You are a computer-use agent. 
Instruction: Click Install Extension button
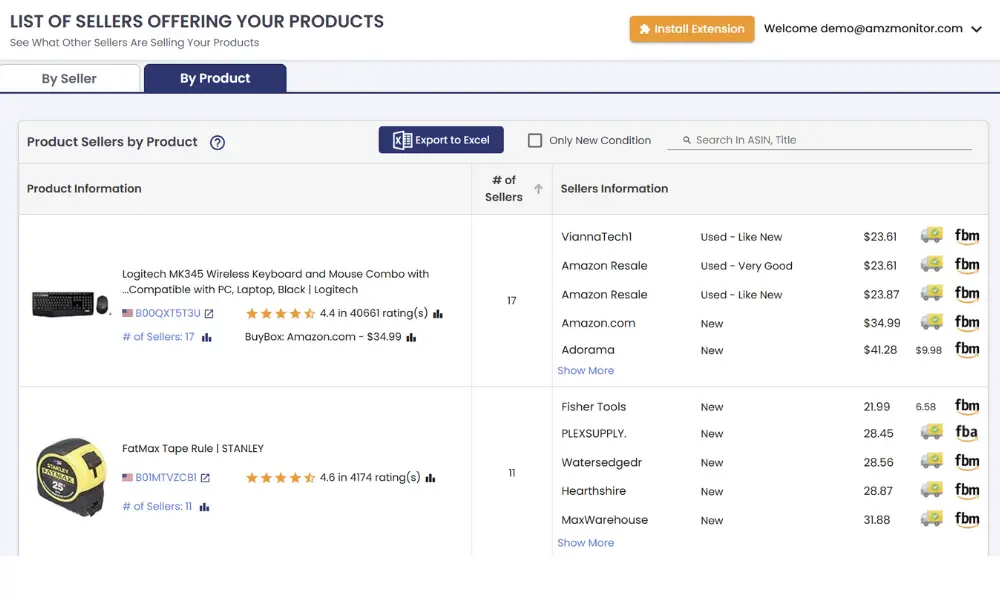[x=692, y=29]
